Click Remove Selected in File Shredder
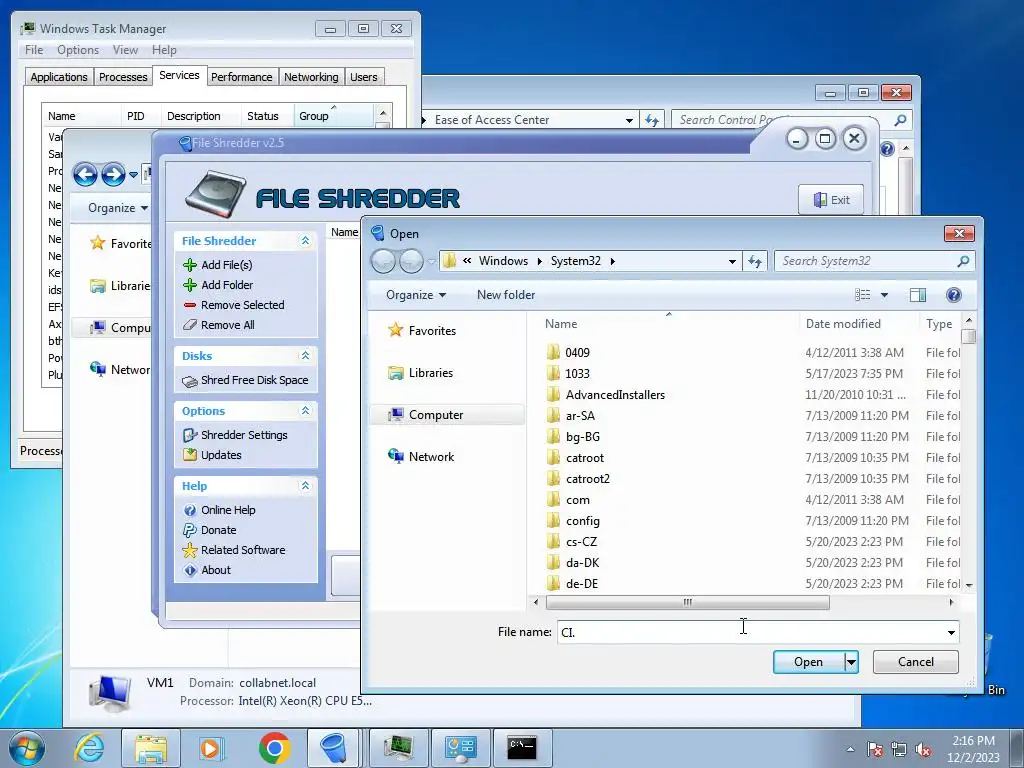 pos(242,305)
